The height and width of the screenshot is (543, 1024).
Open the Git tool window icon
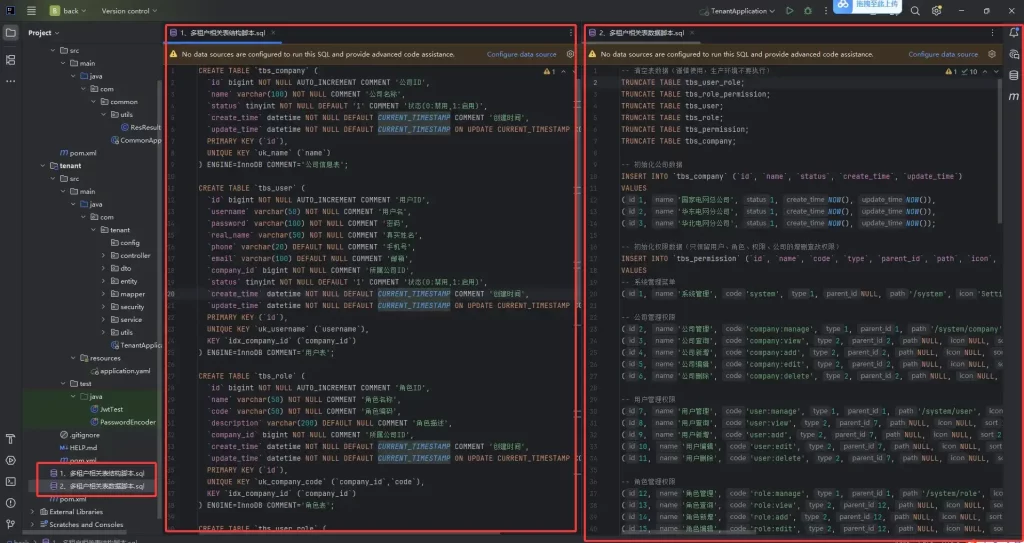click(x=11, y=523)
